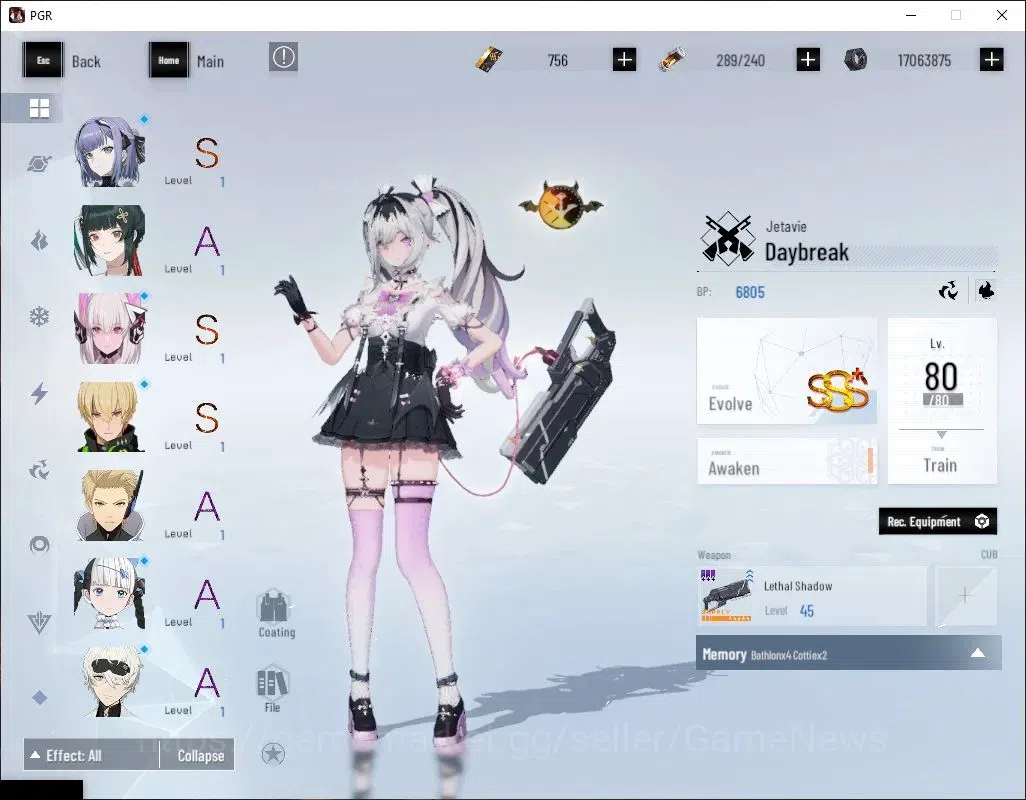The height and width of the screenshot is (800, 1026).
Task: Open the Train level 80 panel
Action: (942, 401)
